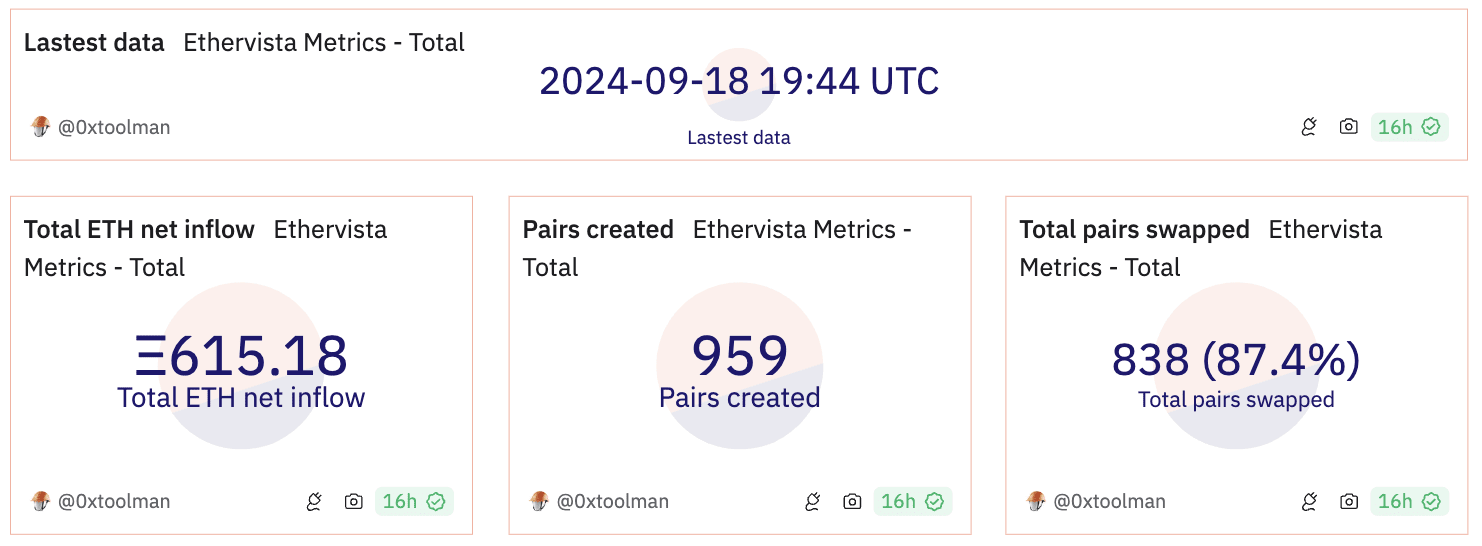
Task: Click camera icon in Total pairs swapped panel
Action: click(x=1349, y=501)
